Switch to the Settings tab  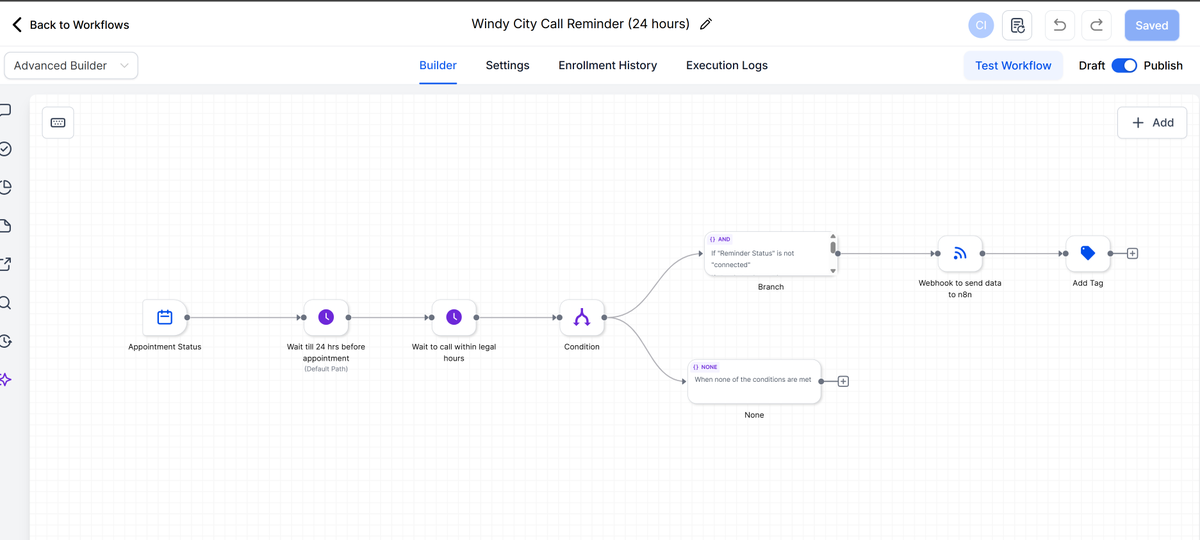507,66
